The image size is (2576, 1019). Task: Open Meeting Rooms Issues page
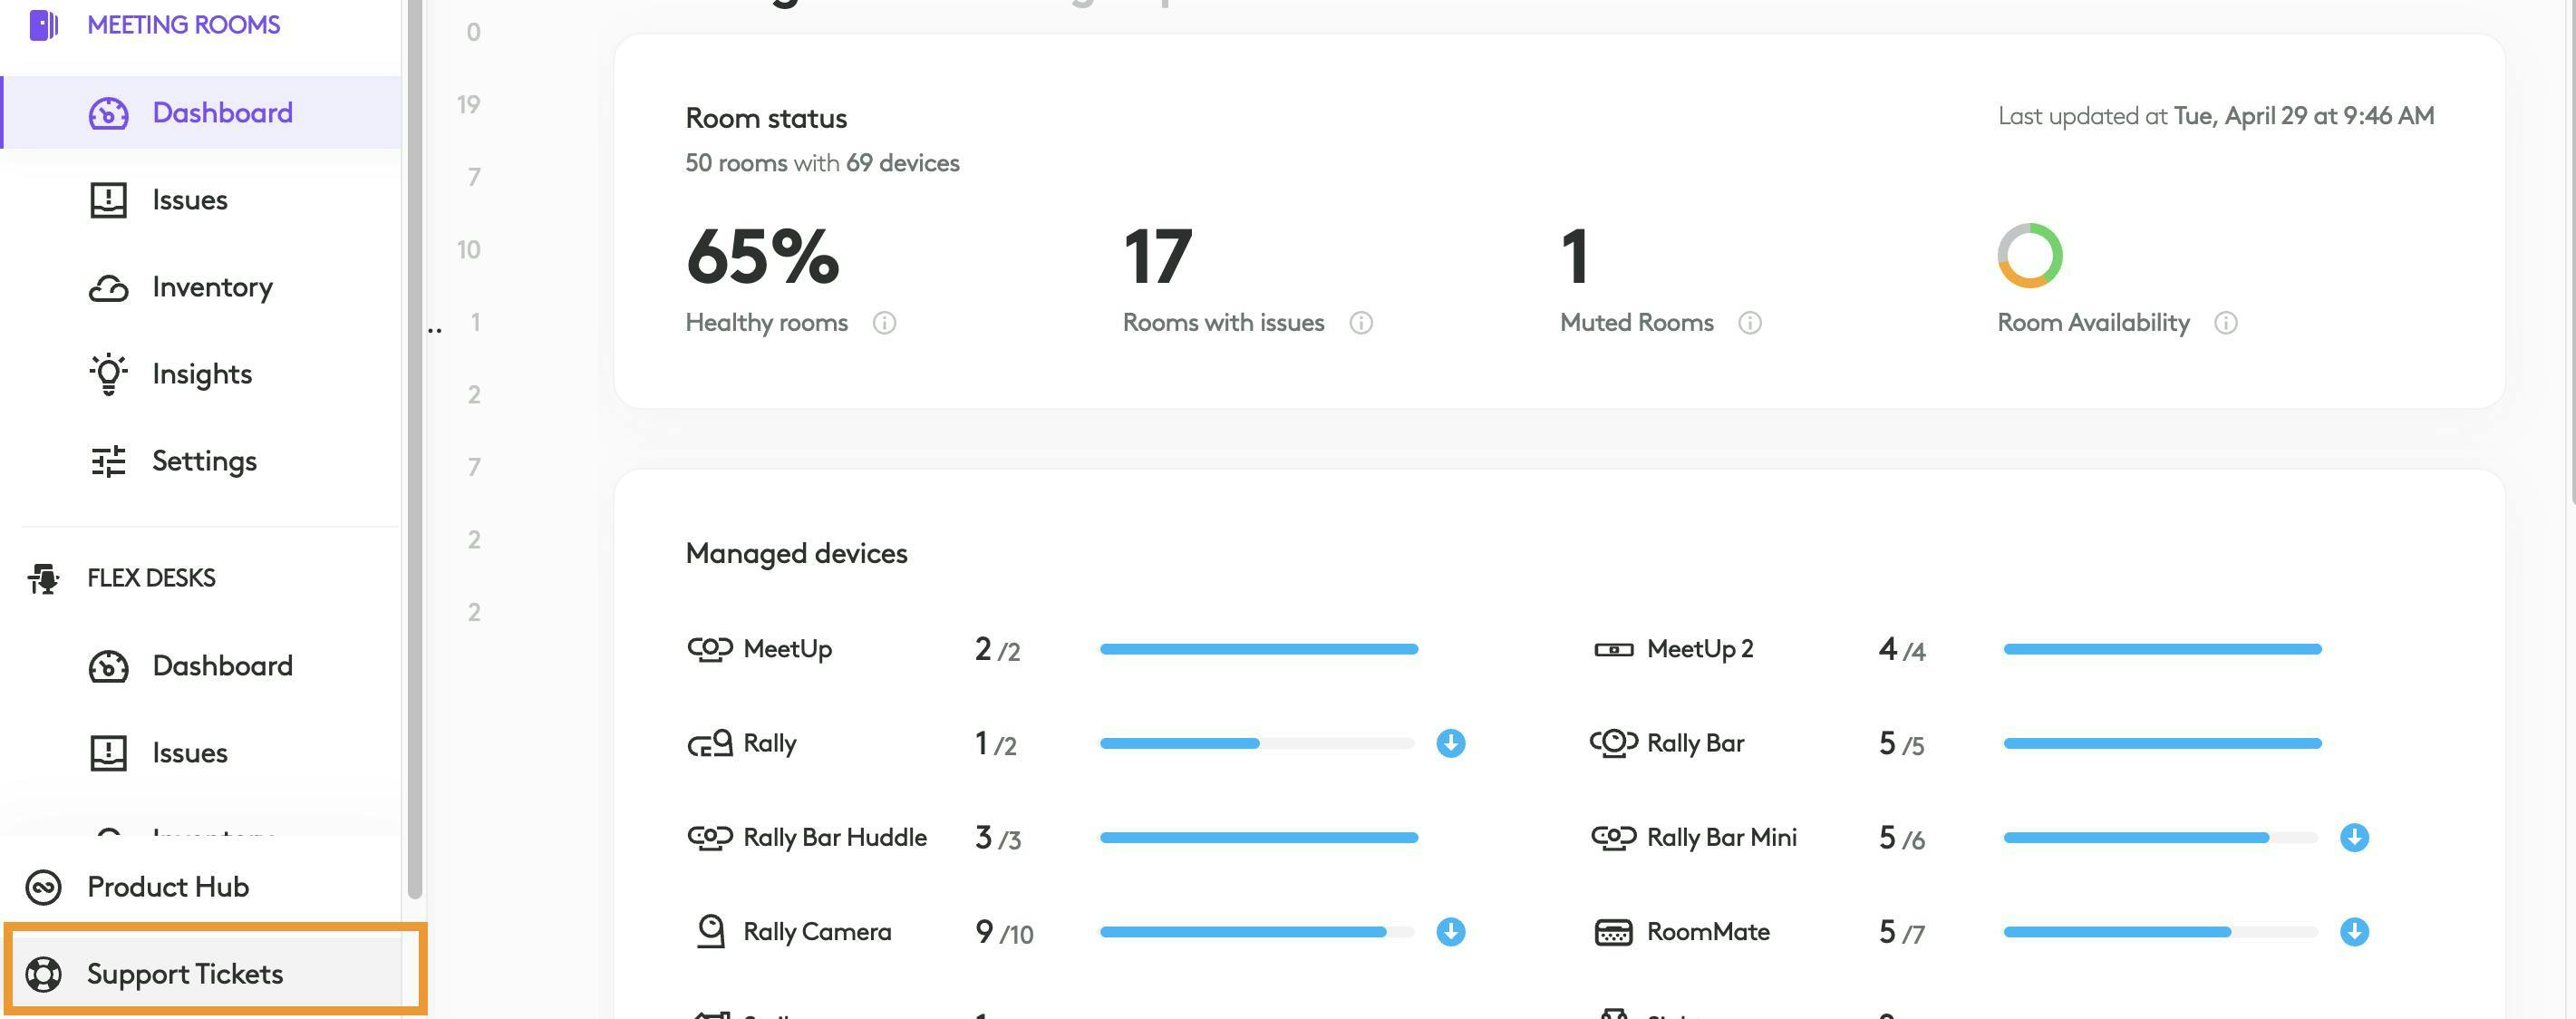(x=189, y=200)
